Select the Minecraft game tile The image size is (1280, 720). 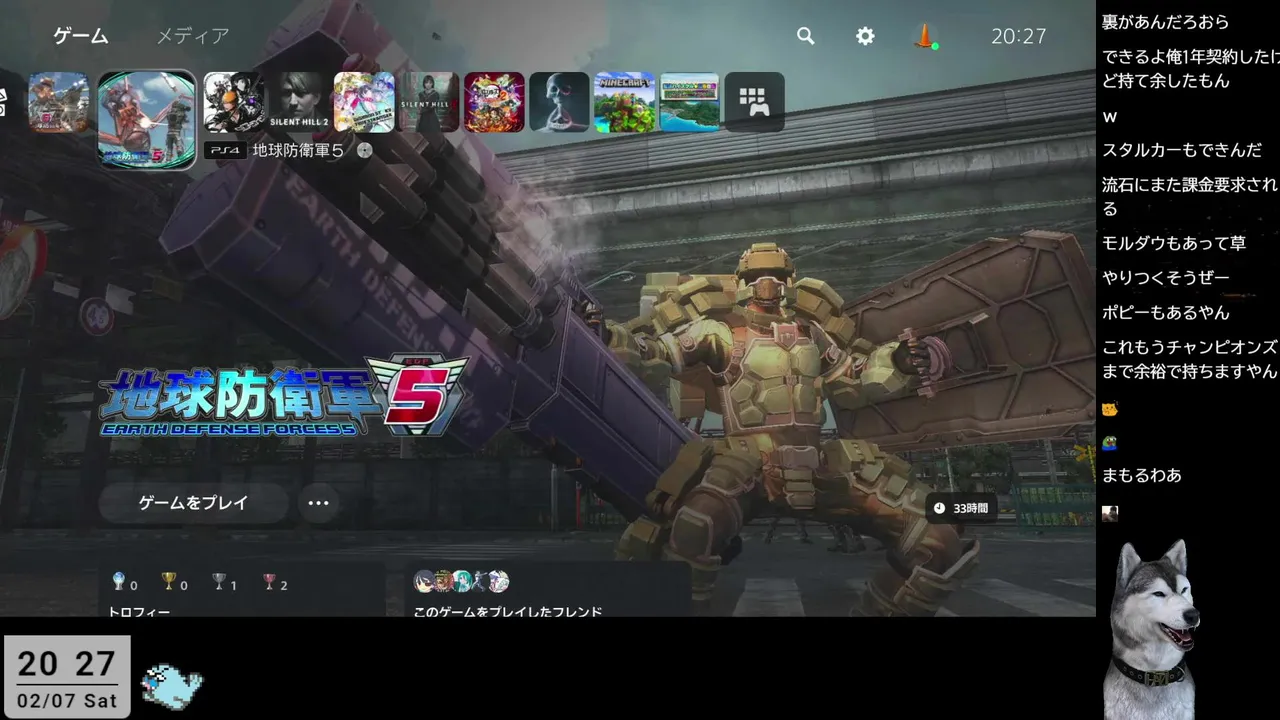(624, 102)
